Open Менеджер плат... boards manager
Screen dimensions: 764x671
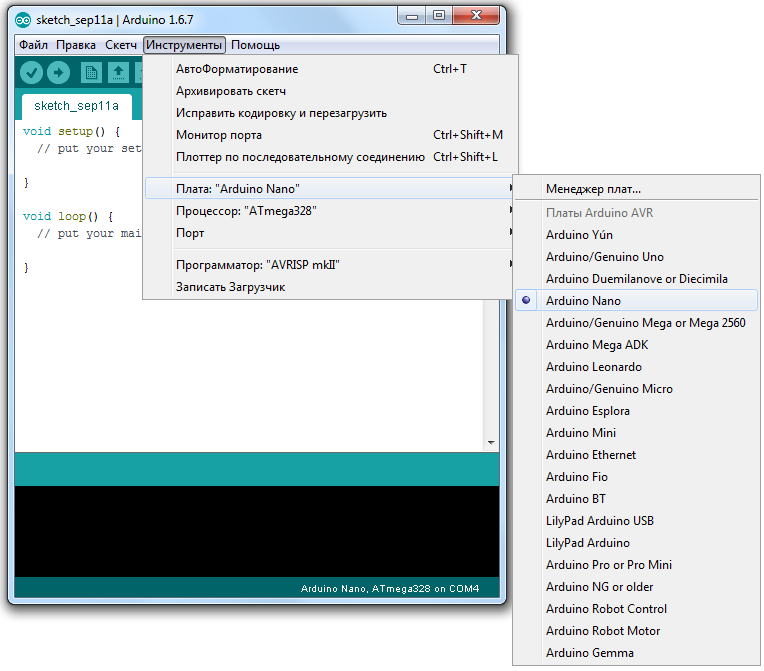tap(593, 189)
